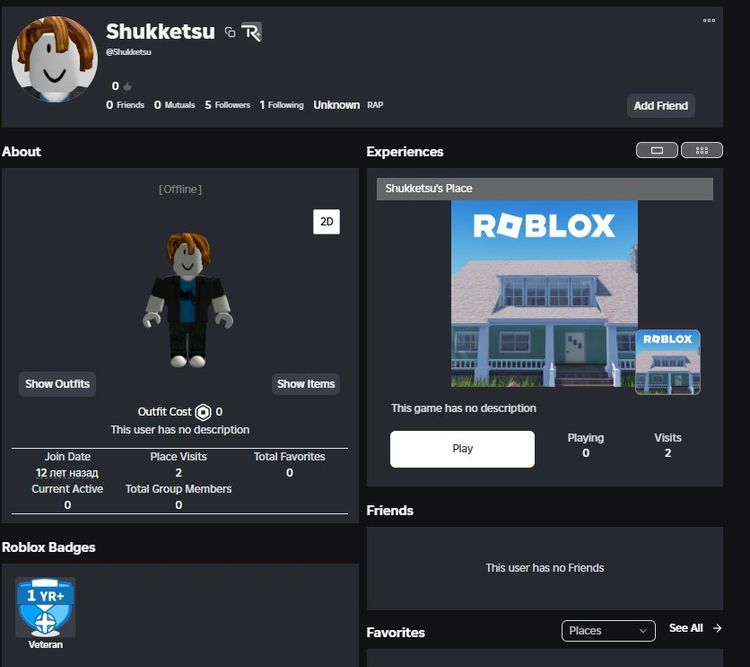Expand the outfits list with Show Outfits
The width and height of the screenshot is (750, 667).
coord(57,384)
